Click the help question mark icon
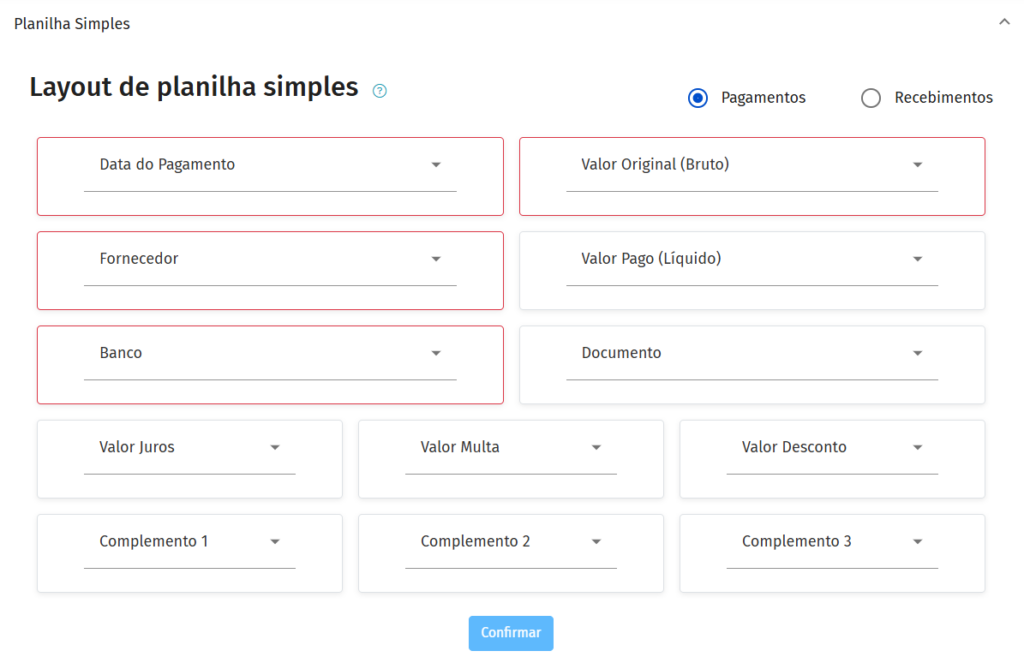The width and height of the screenshot is (1024, 657). [x=380, y=91]
